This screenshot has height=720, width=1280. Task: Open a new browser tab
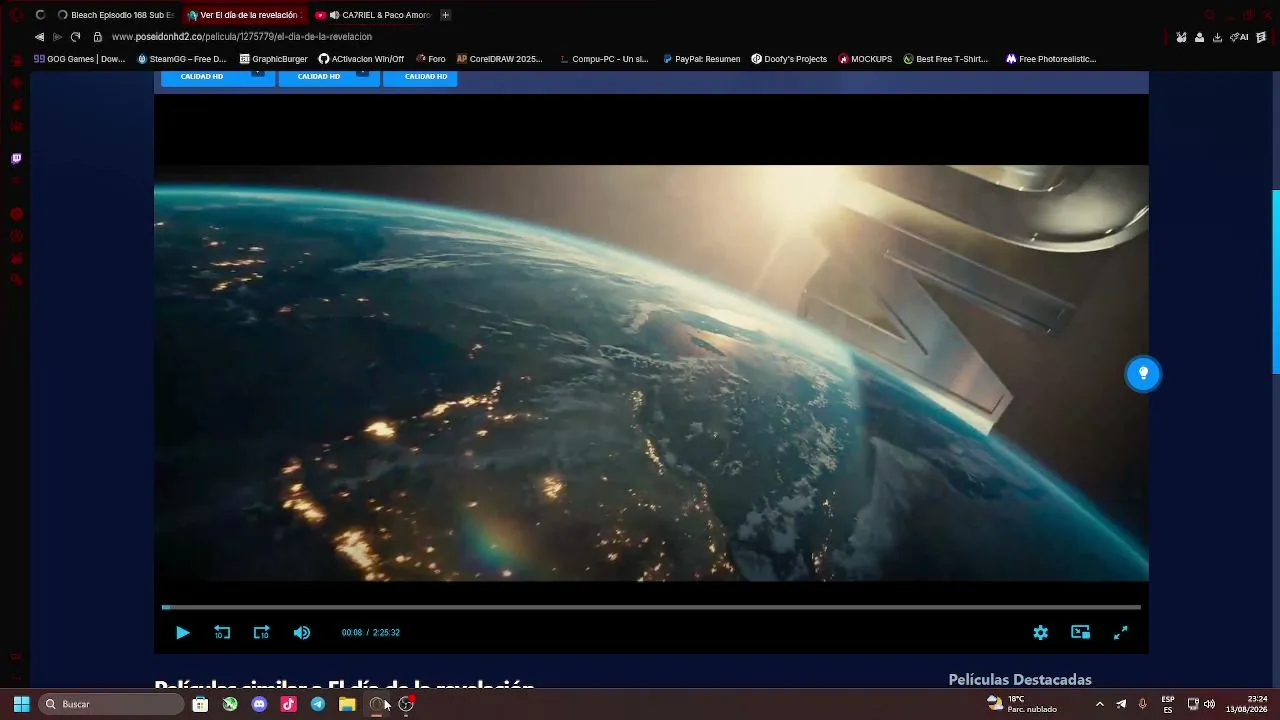(x=445, y=15)
